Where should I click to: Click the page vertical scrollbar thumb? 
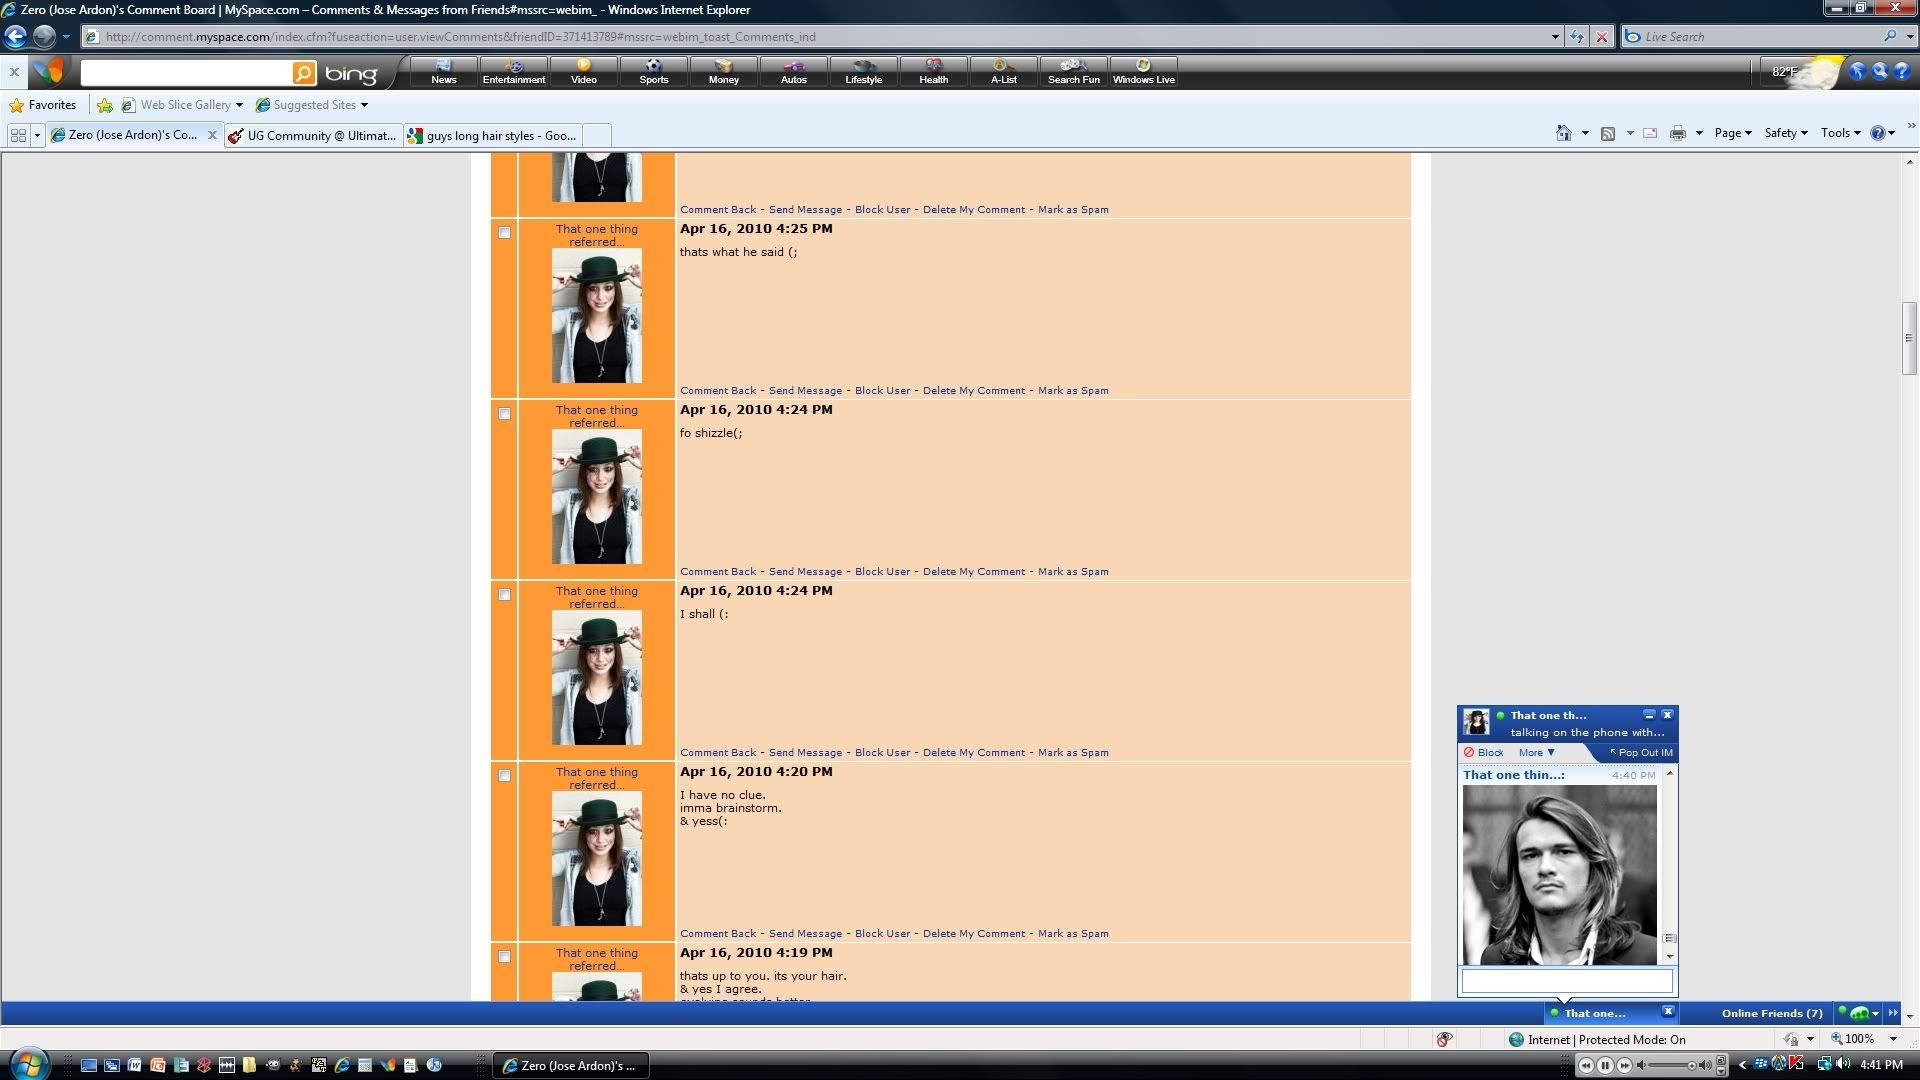point(1909,338)
